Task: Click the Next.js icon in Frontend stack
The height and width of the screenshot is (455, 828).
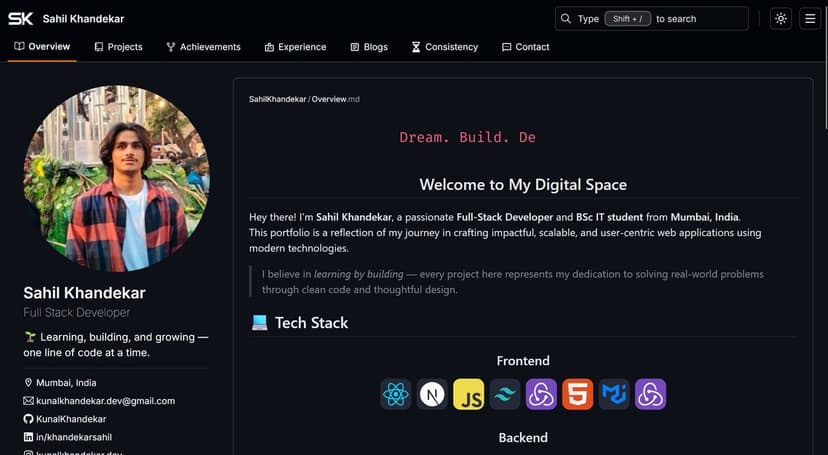Action: coord(432,394)
